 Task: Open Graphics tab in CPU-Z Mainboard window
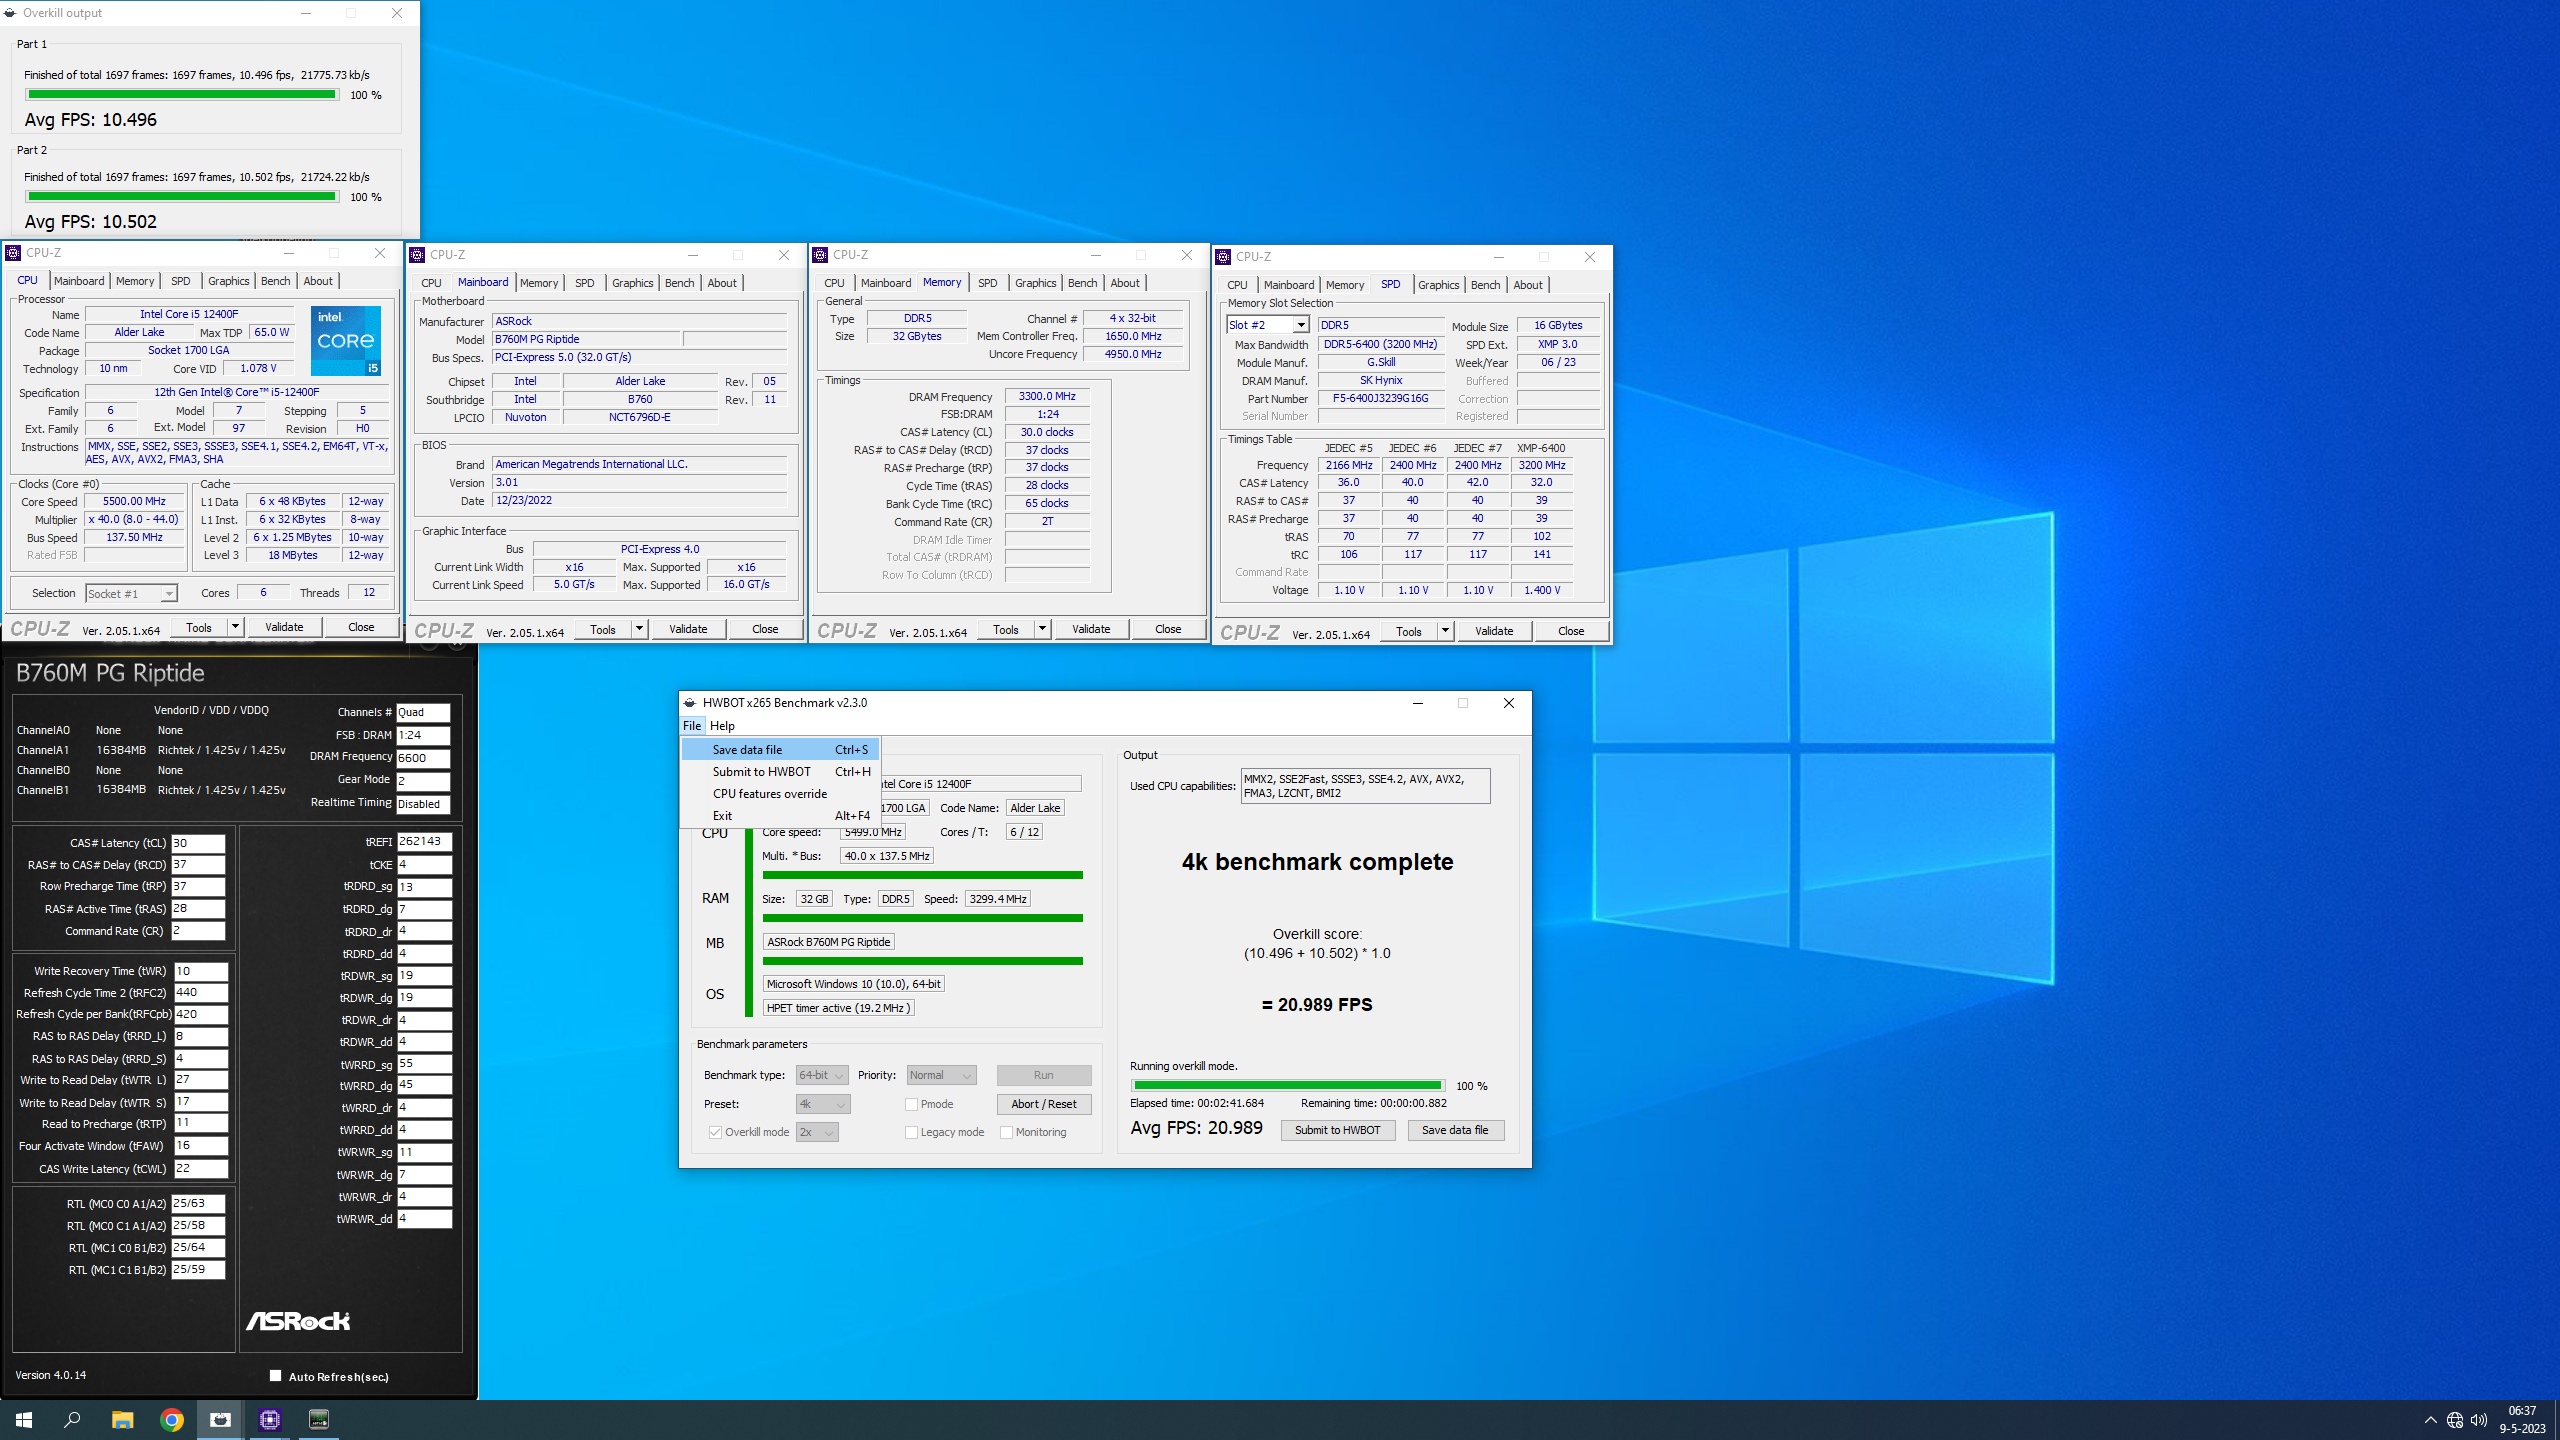click(x=632, y=283)
